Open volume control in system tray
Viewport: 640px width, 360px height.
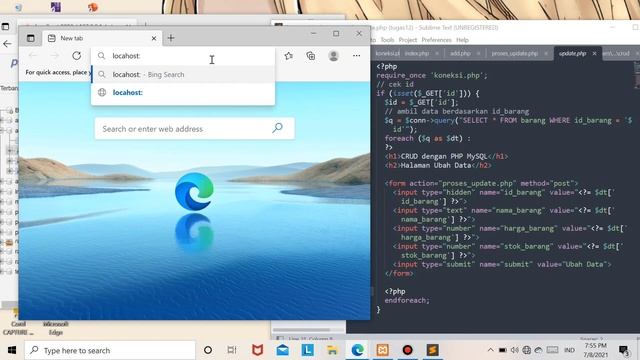click(x=514, y=350)
